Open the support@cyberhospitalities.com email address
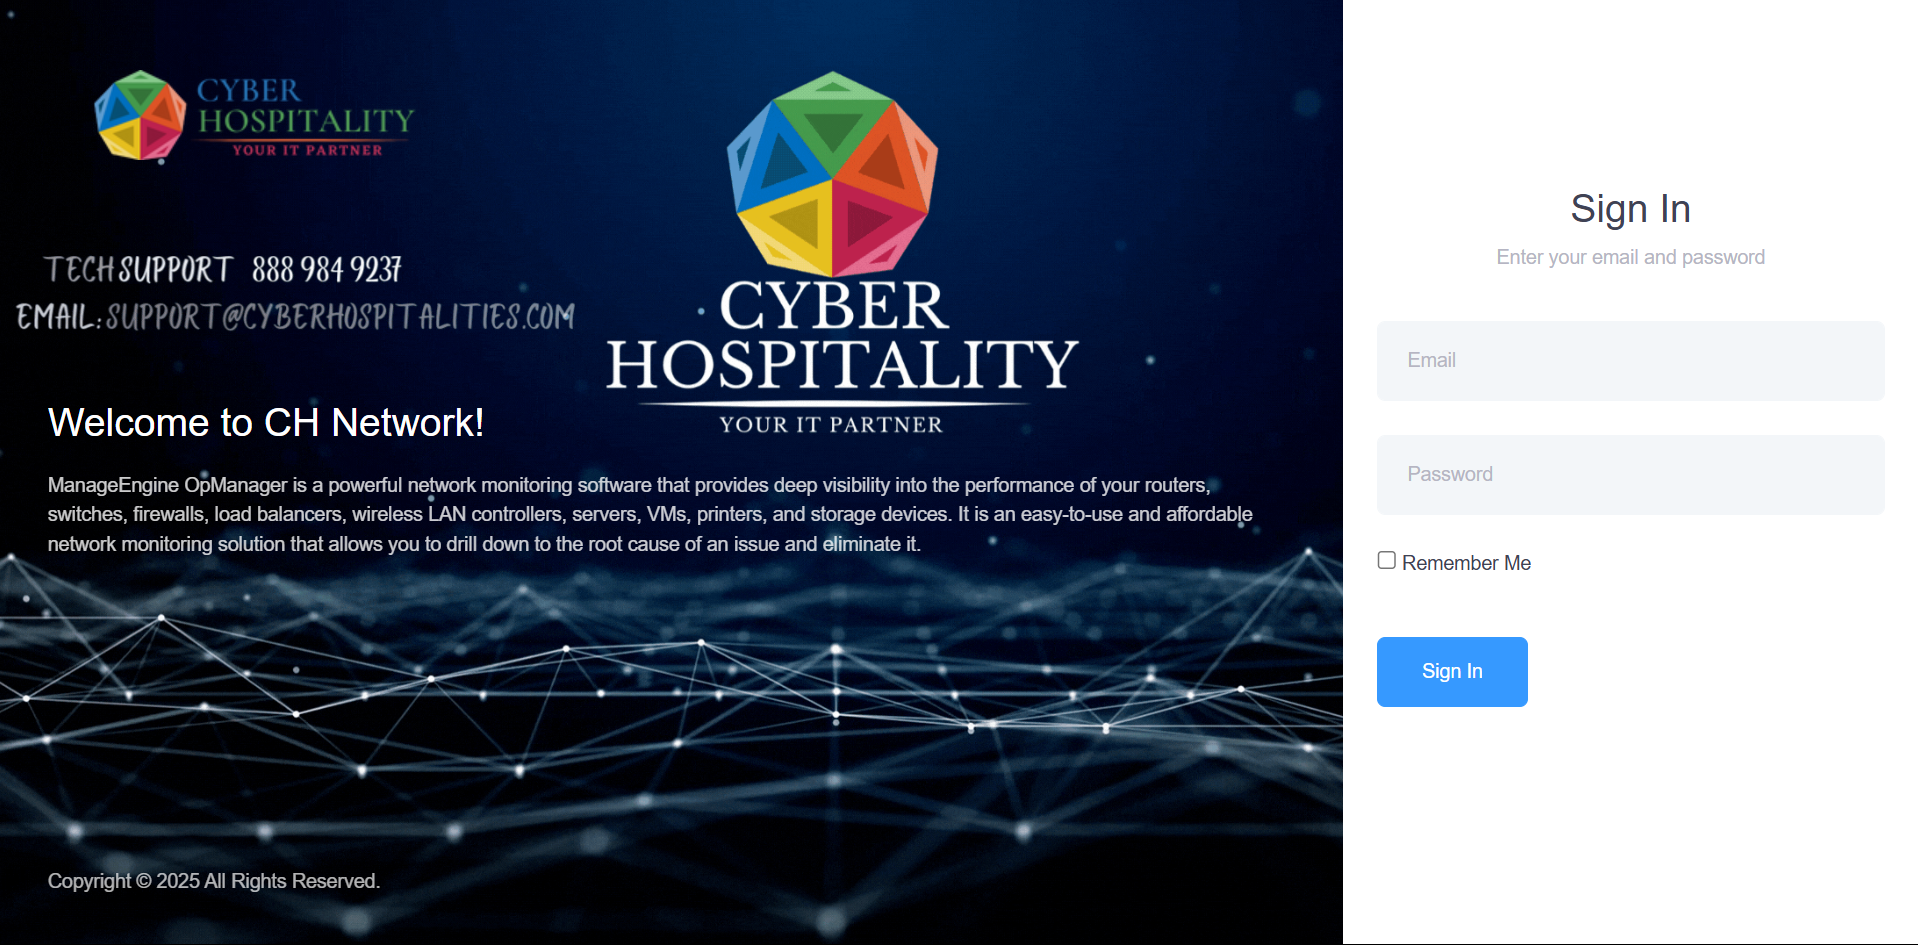 pyautogui.click(x=340, y=317)
